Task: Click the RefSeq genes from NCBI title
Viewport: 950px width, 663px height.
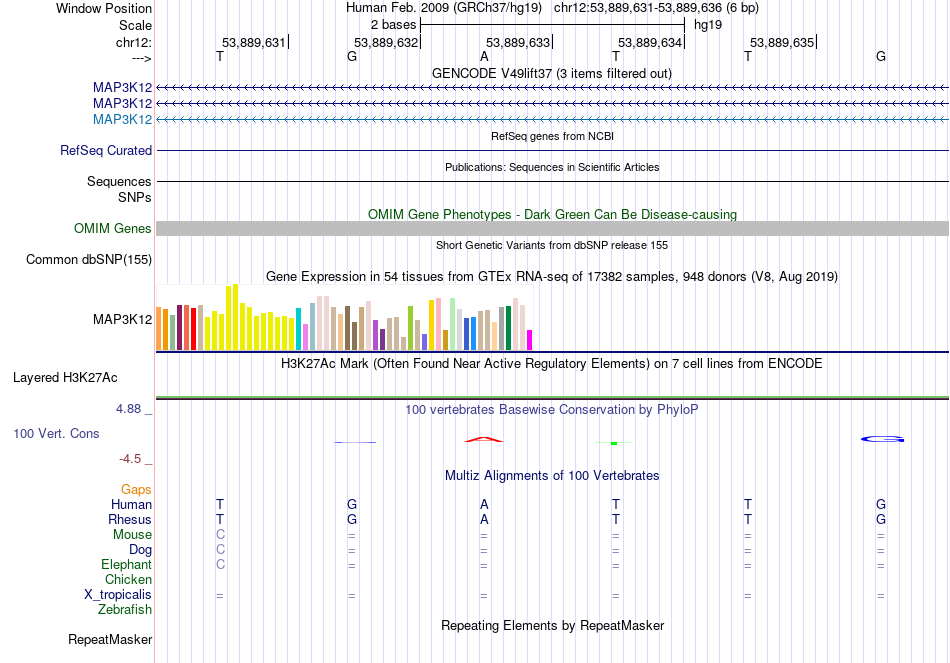Action: (552, 136)
